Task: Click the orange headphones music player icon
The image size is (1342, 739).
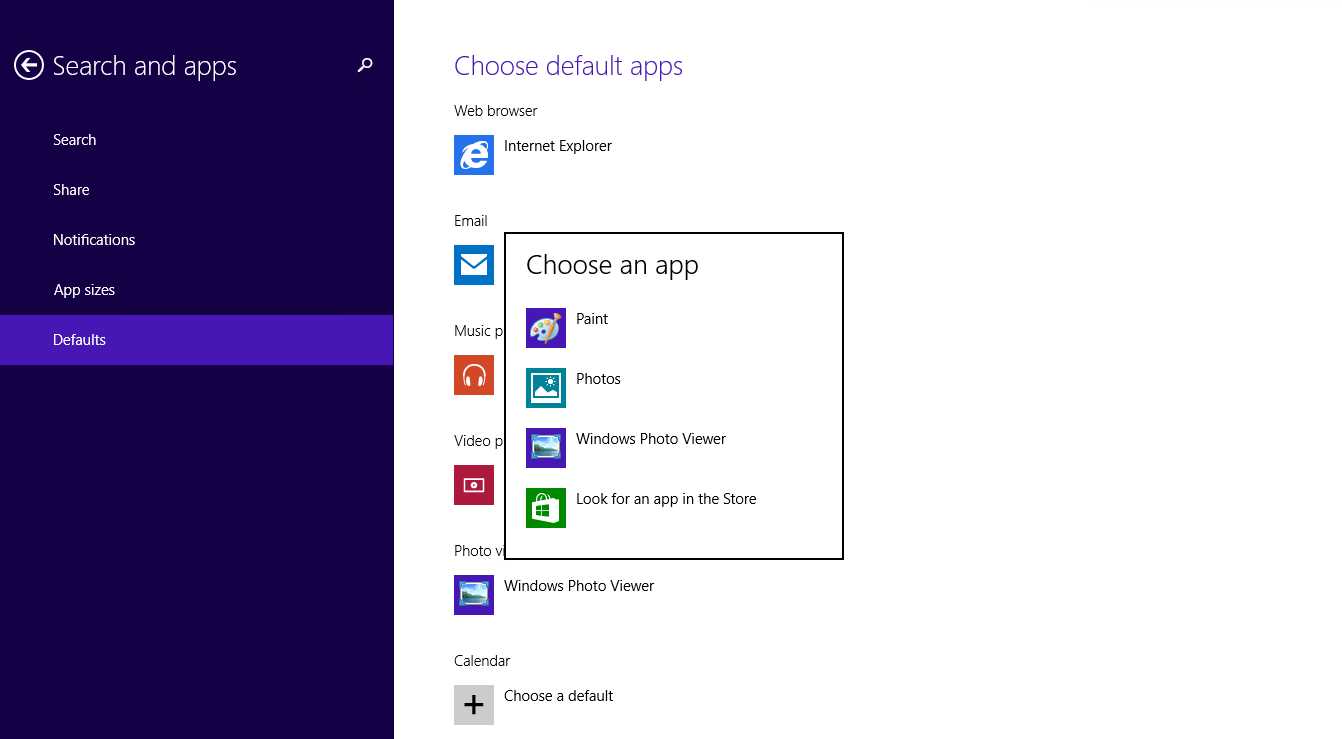Action: tap(474, 375)
